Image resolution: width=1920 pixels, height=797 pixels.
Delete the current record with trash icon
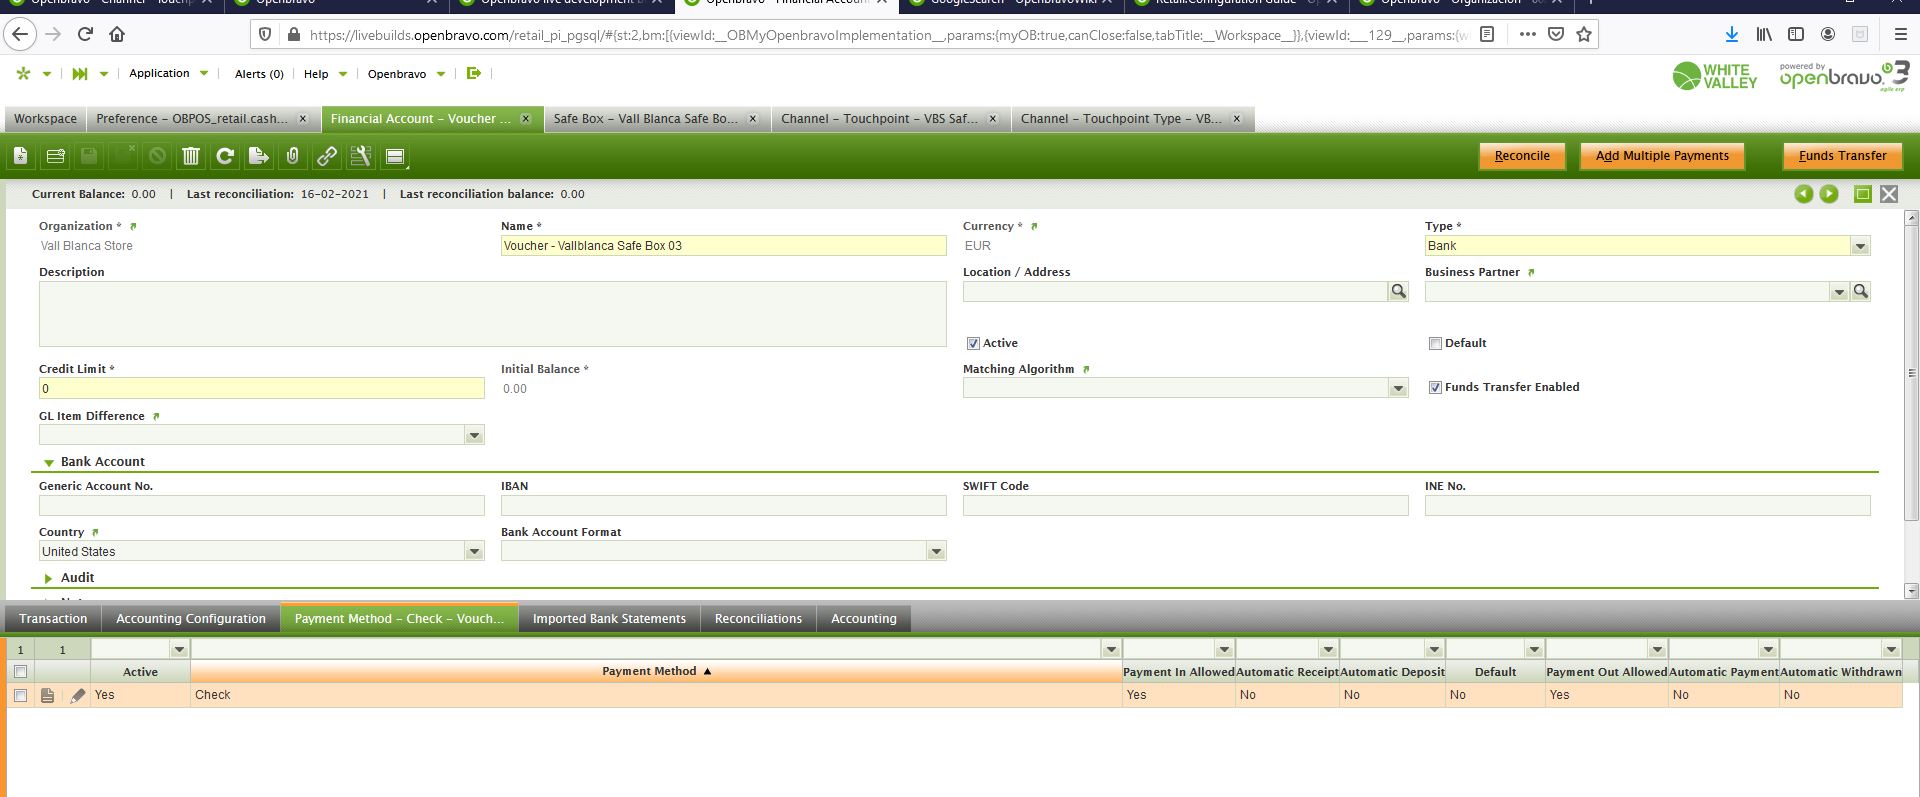[191, 156]
